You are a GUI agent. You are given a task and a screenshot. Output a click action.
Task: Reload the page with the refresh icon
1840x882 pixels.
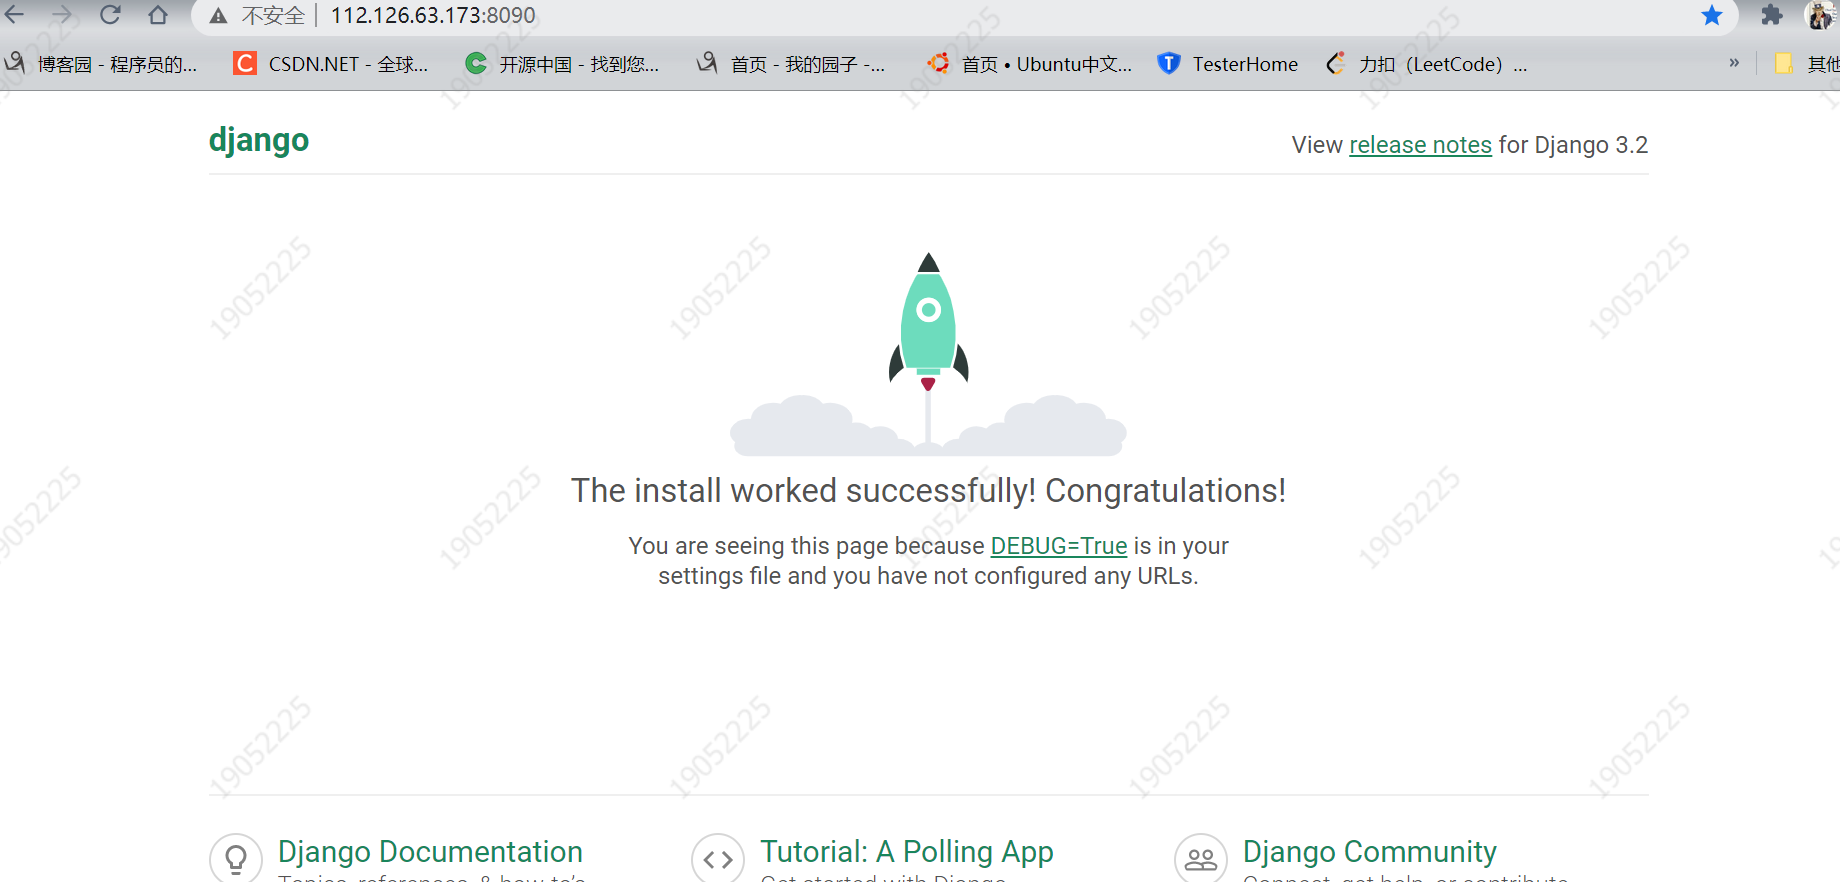click(110, 15)
